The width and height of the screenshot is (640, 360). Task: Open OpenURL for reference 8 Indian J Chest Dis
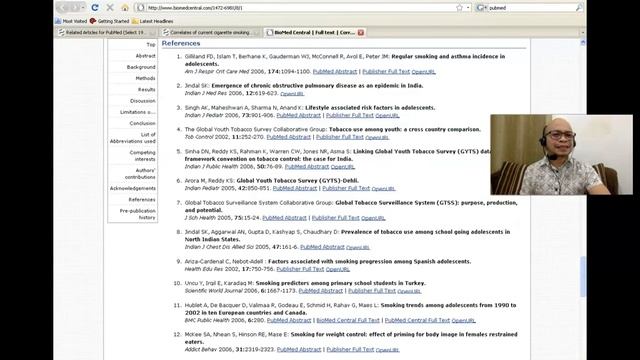(358, 247)
